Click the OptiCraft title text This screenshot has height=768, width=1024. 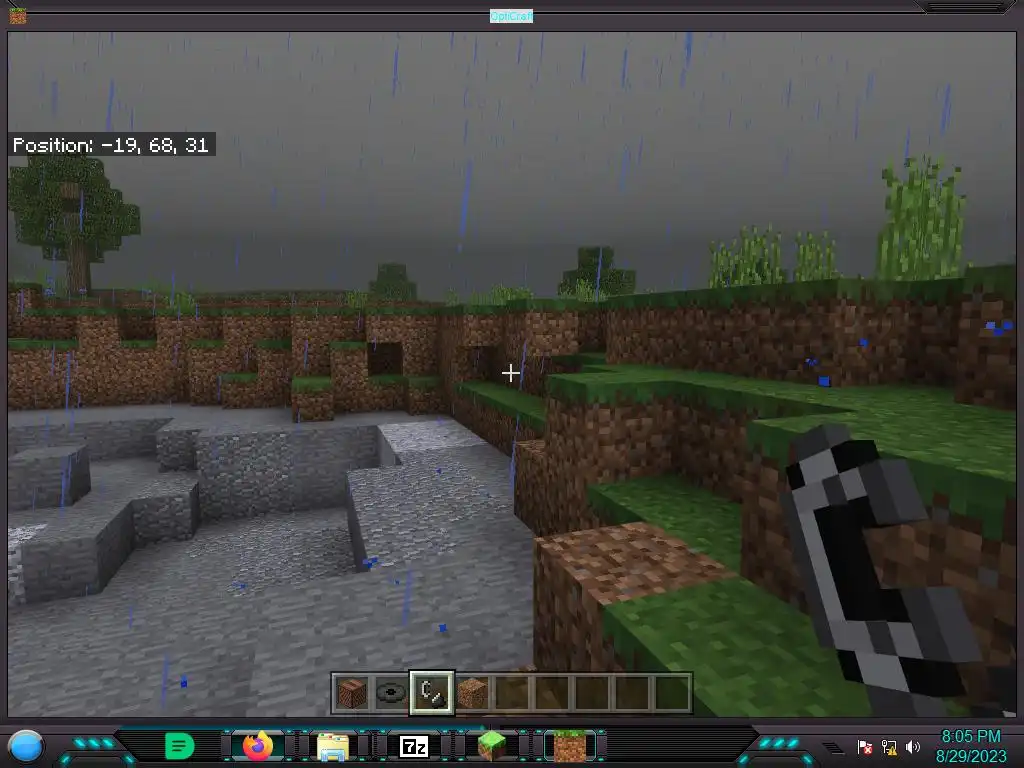(511, 16)
